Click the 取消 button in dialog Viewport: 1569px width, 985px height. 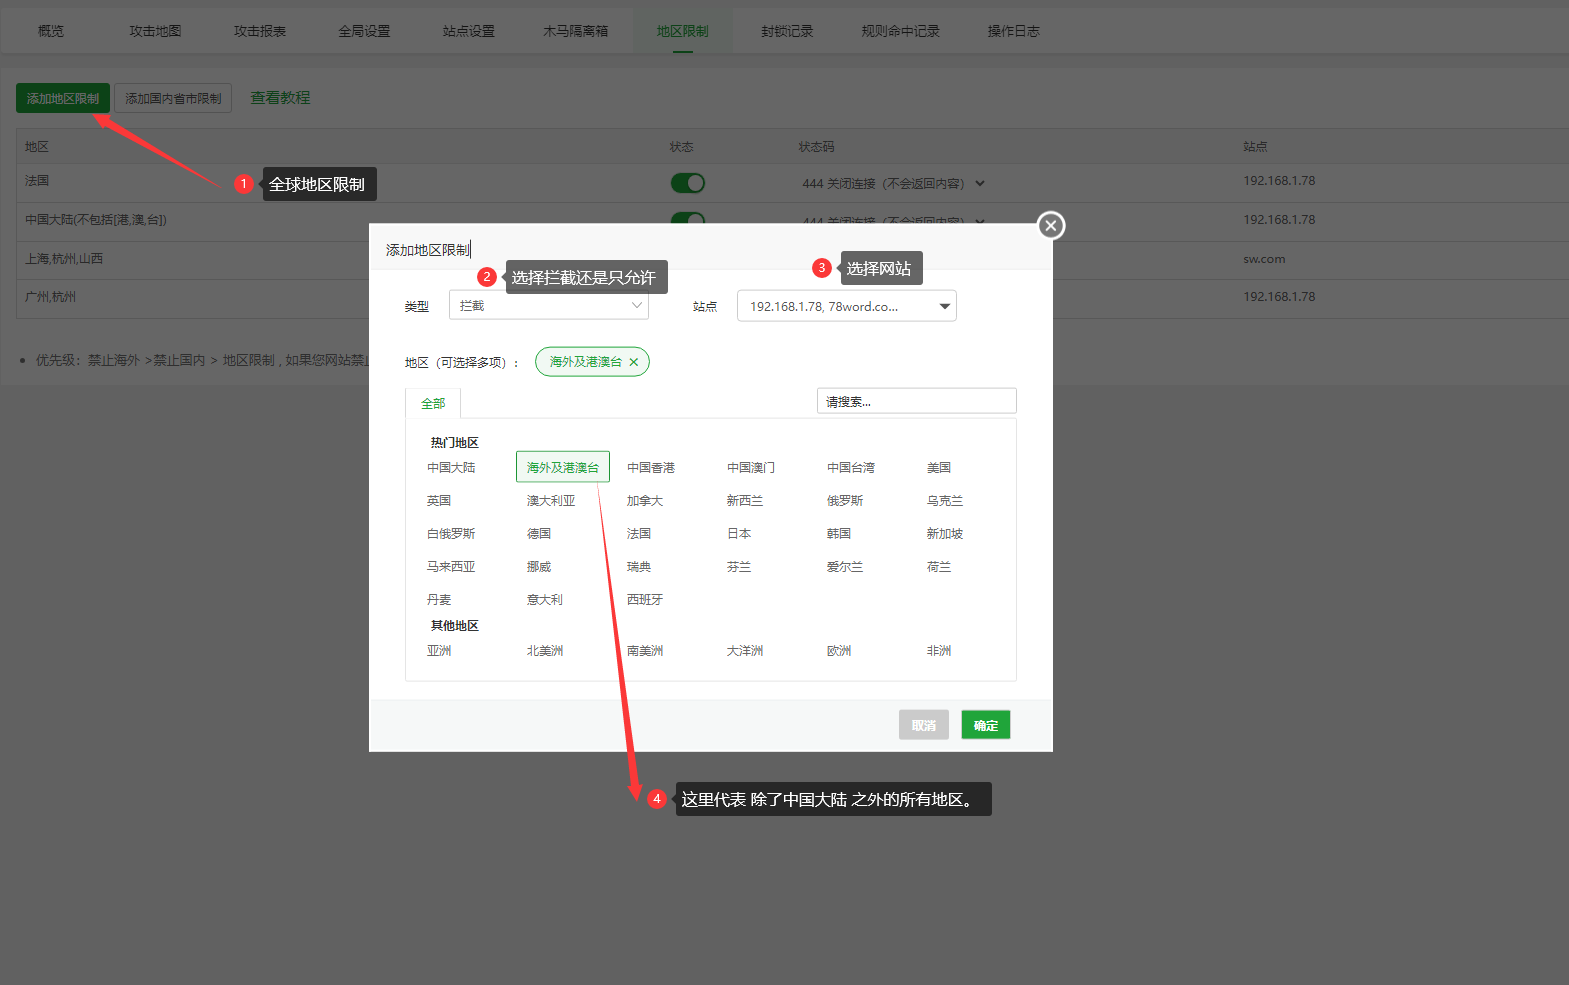tap(923, 725)
